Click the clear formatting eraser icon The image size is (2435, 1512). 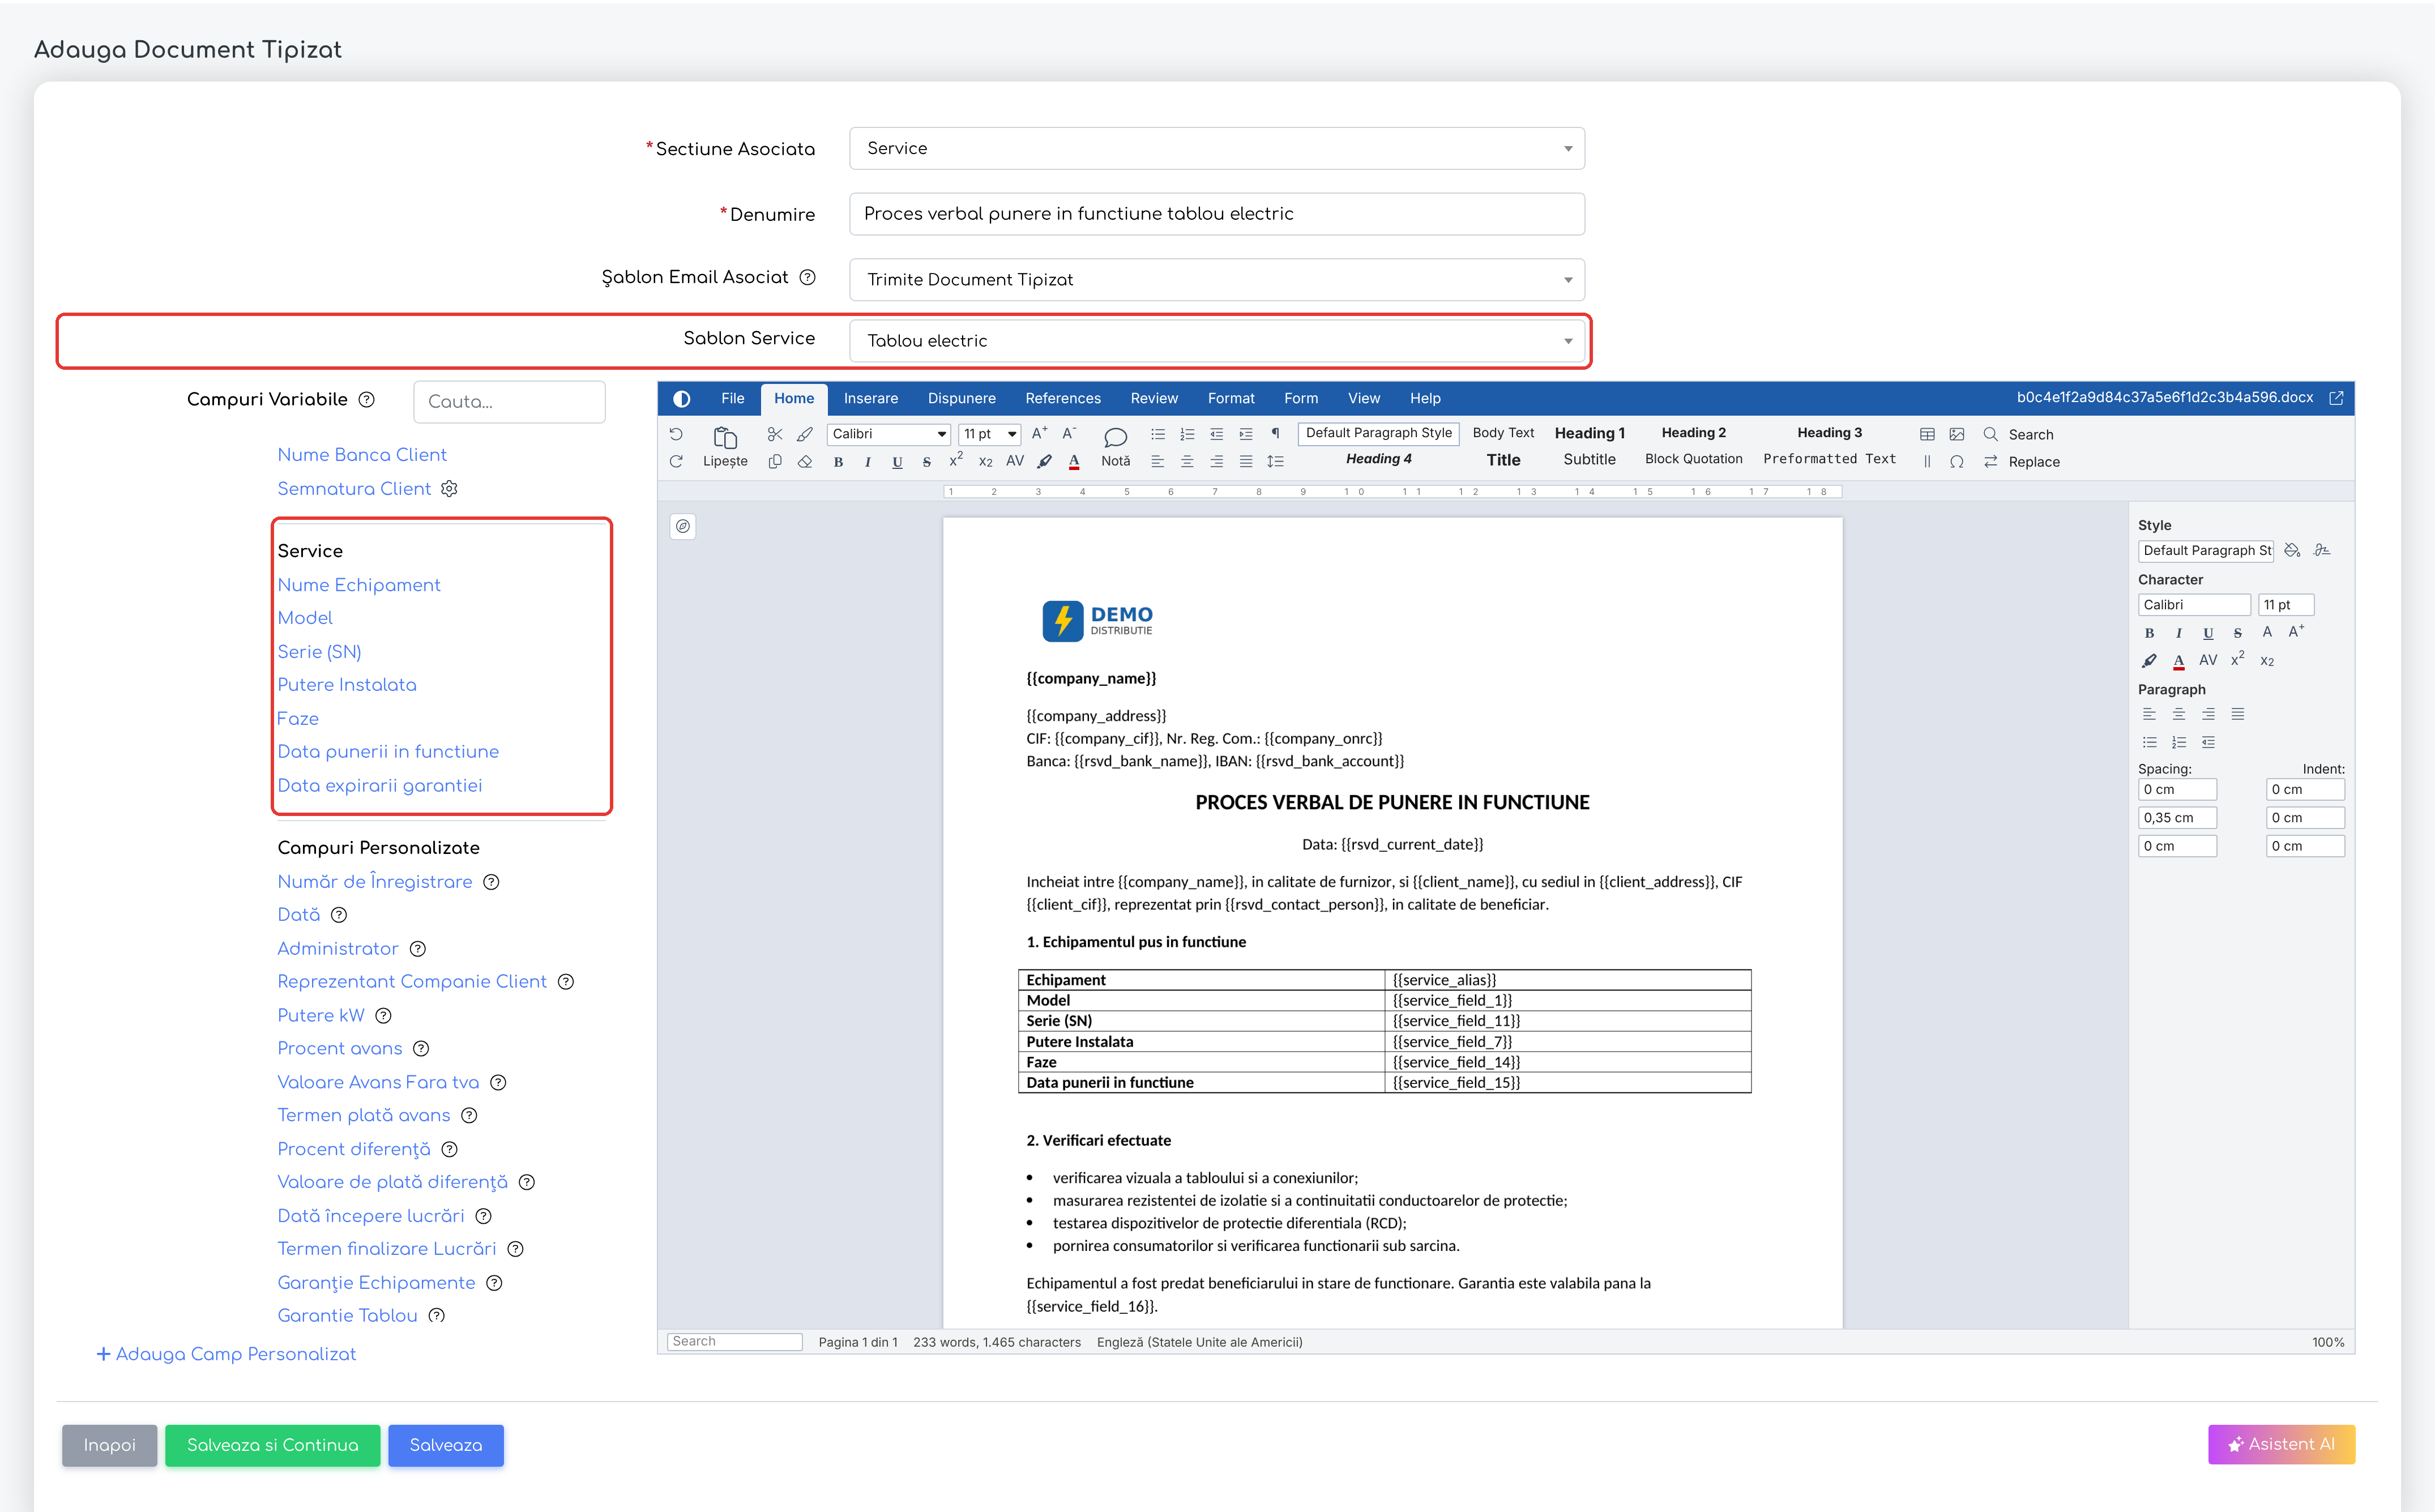(x=805, y=462)
